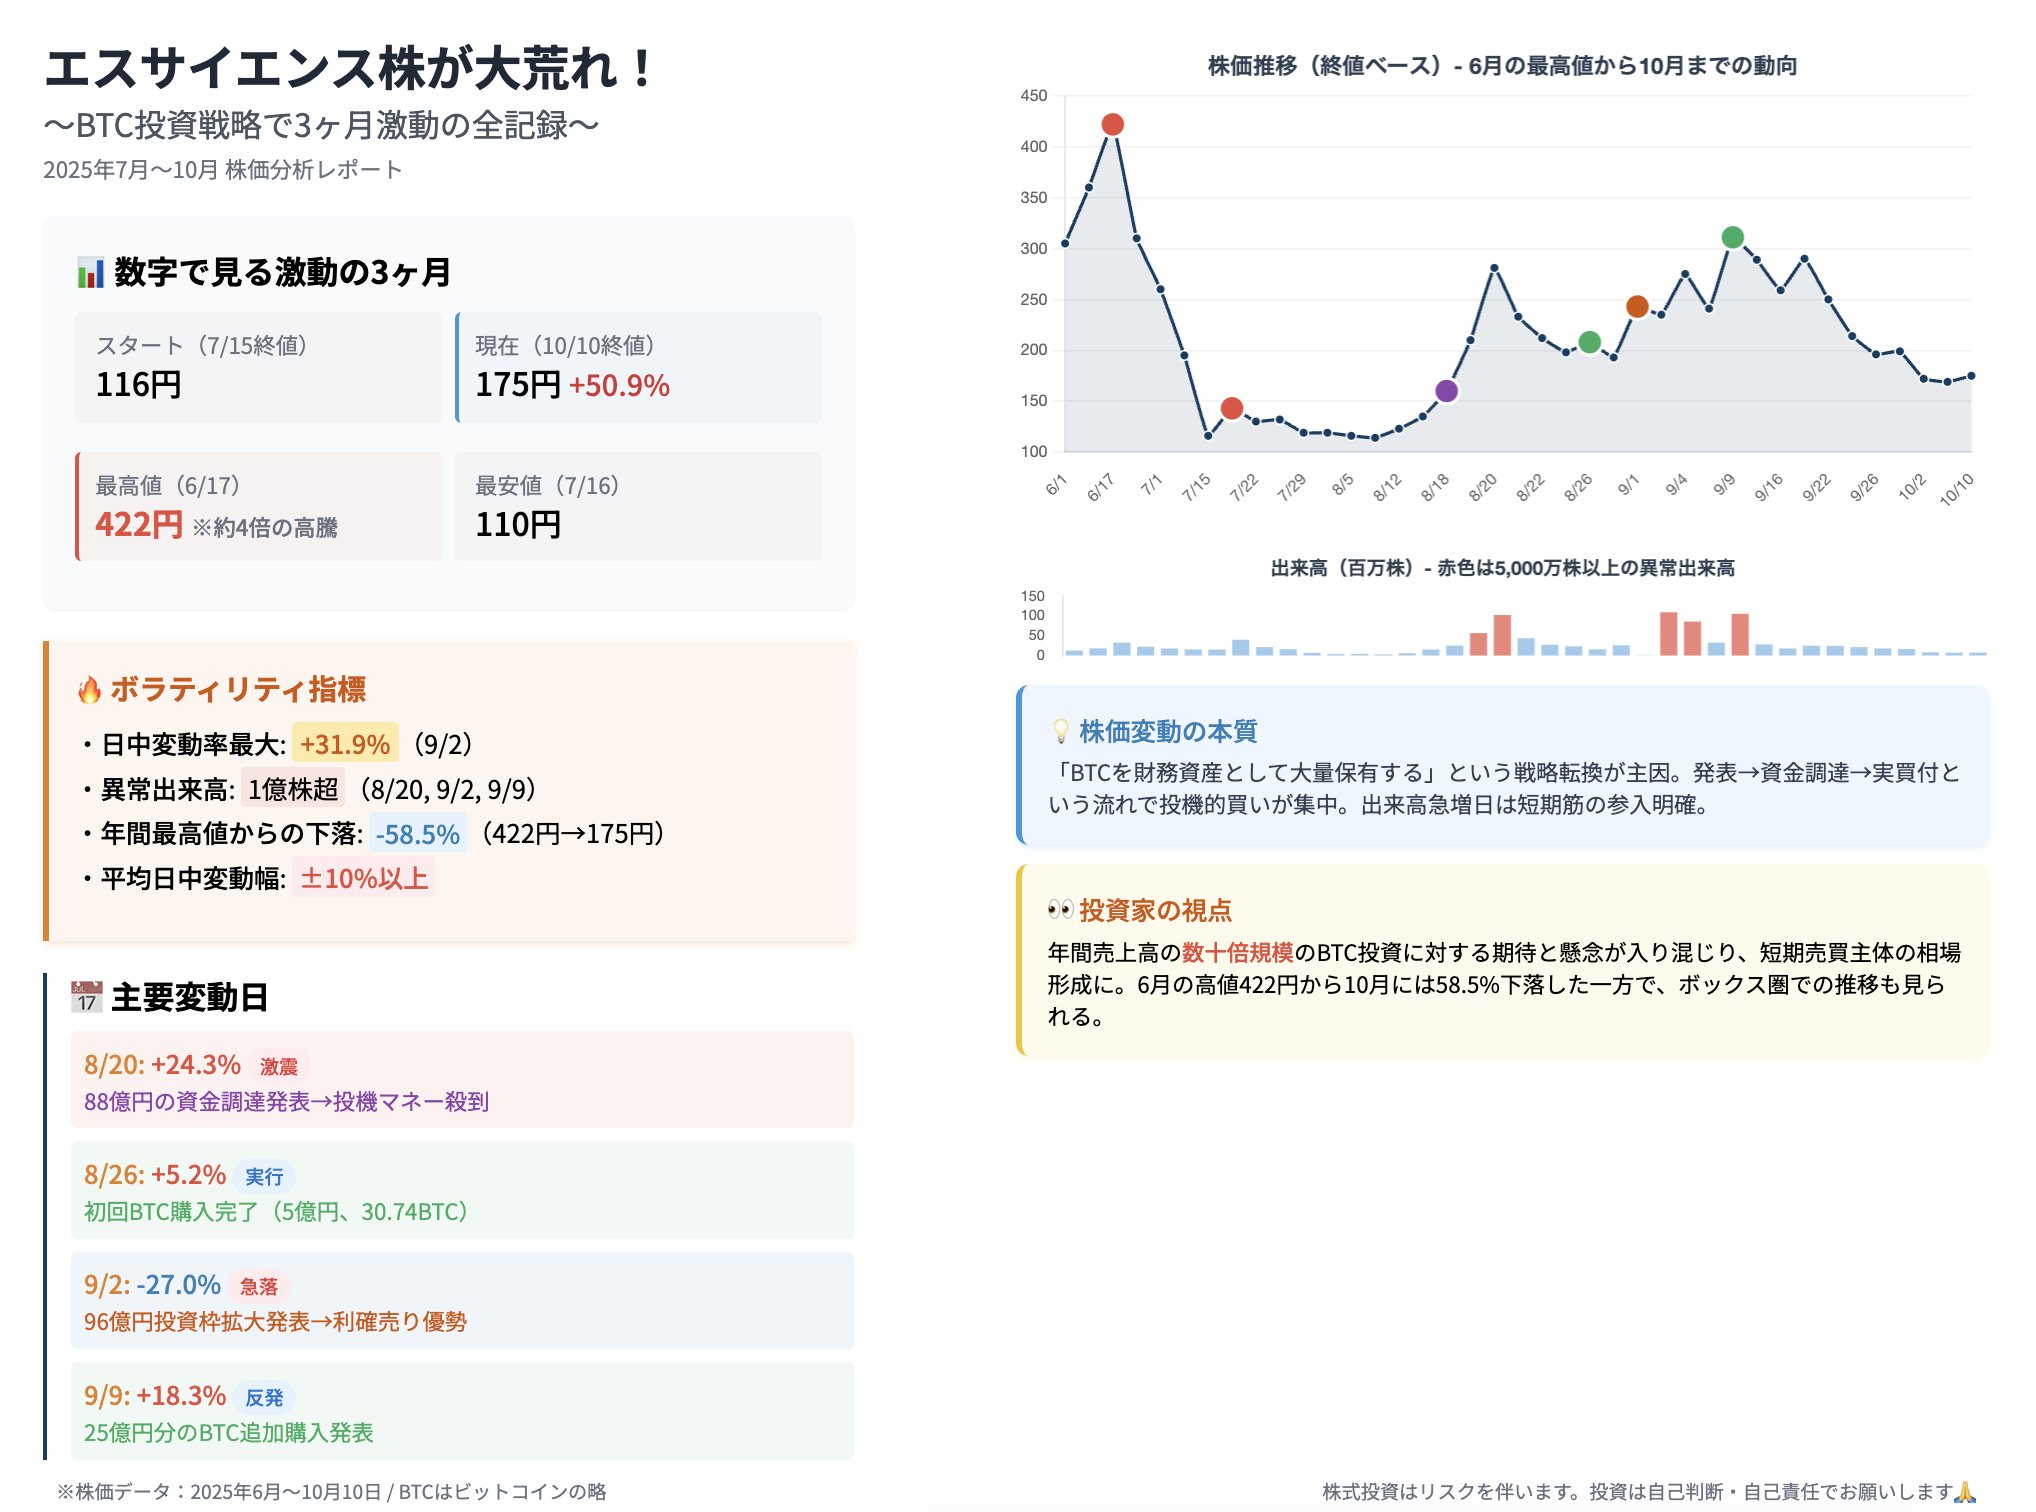Click the red marker near 7/22

click(1232, 409)
